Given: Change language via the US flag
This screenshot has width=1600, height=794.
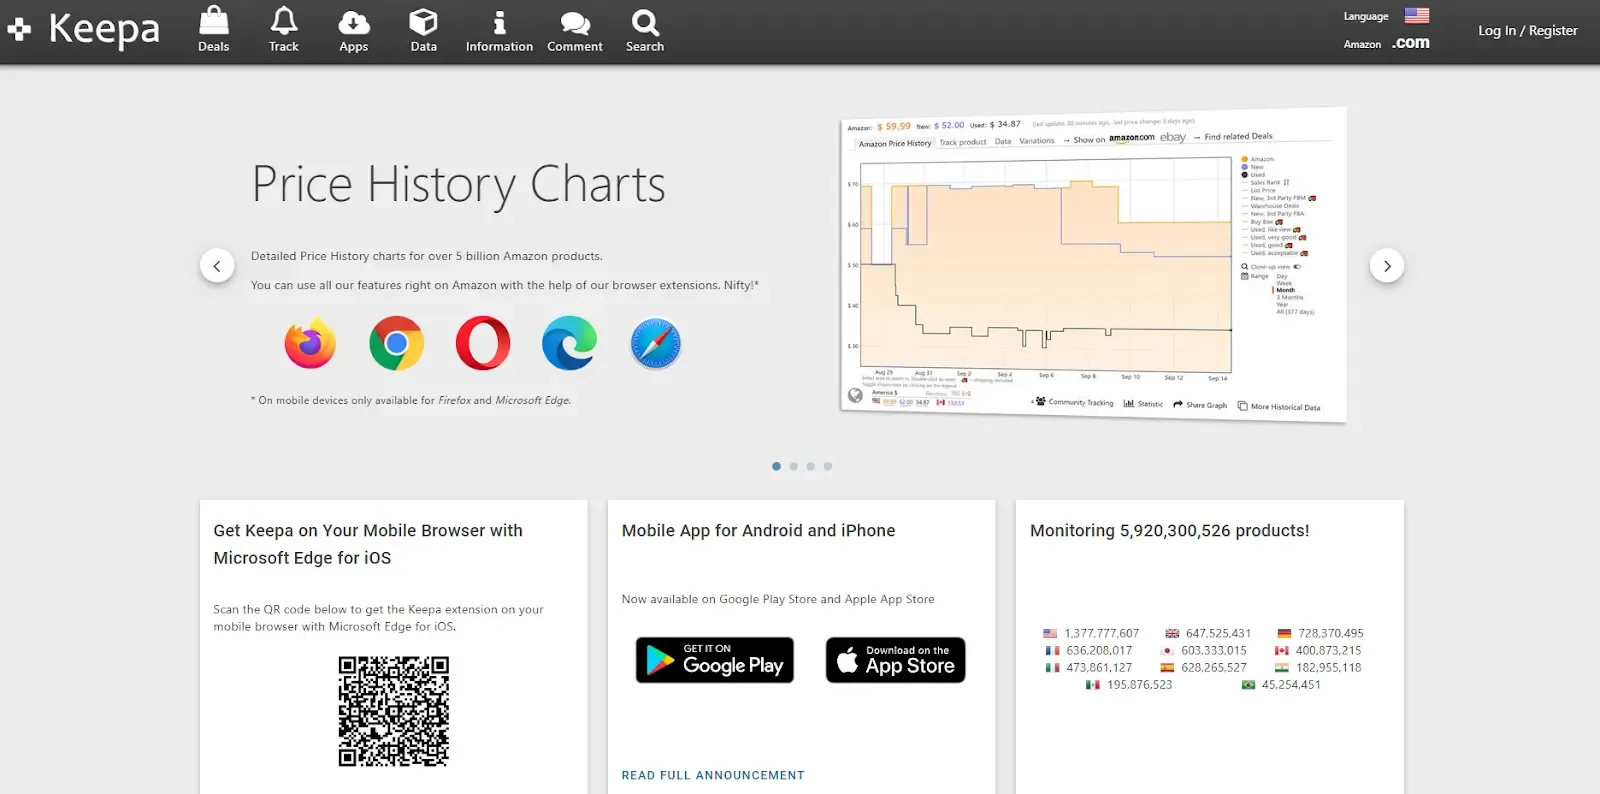Looking at the screenshot, I should tap(1417, 15).
